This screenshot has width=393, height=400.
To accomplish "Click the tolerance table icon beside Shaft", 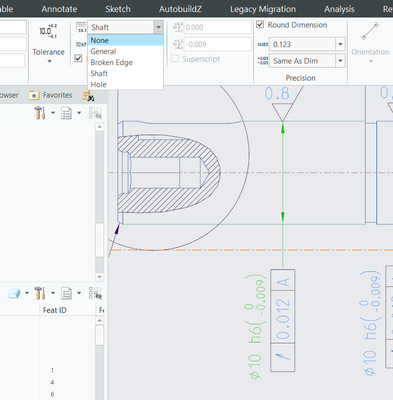I will (x=81, y=27).
